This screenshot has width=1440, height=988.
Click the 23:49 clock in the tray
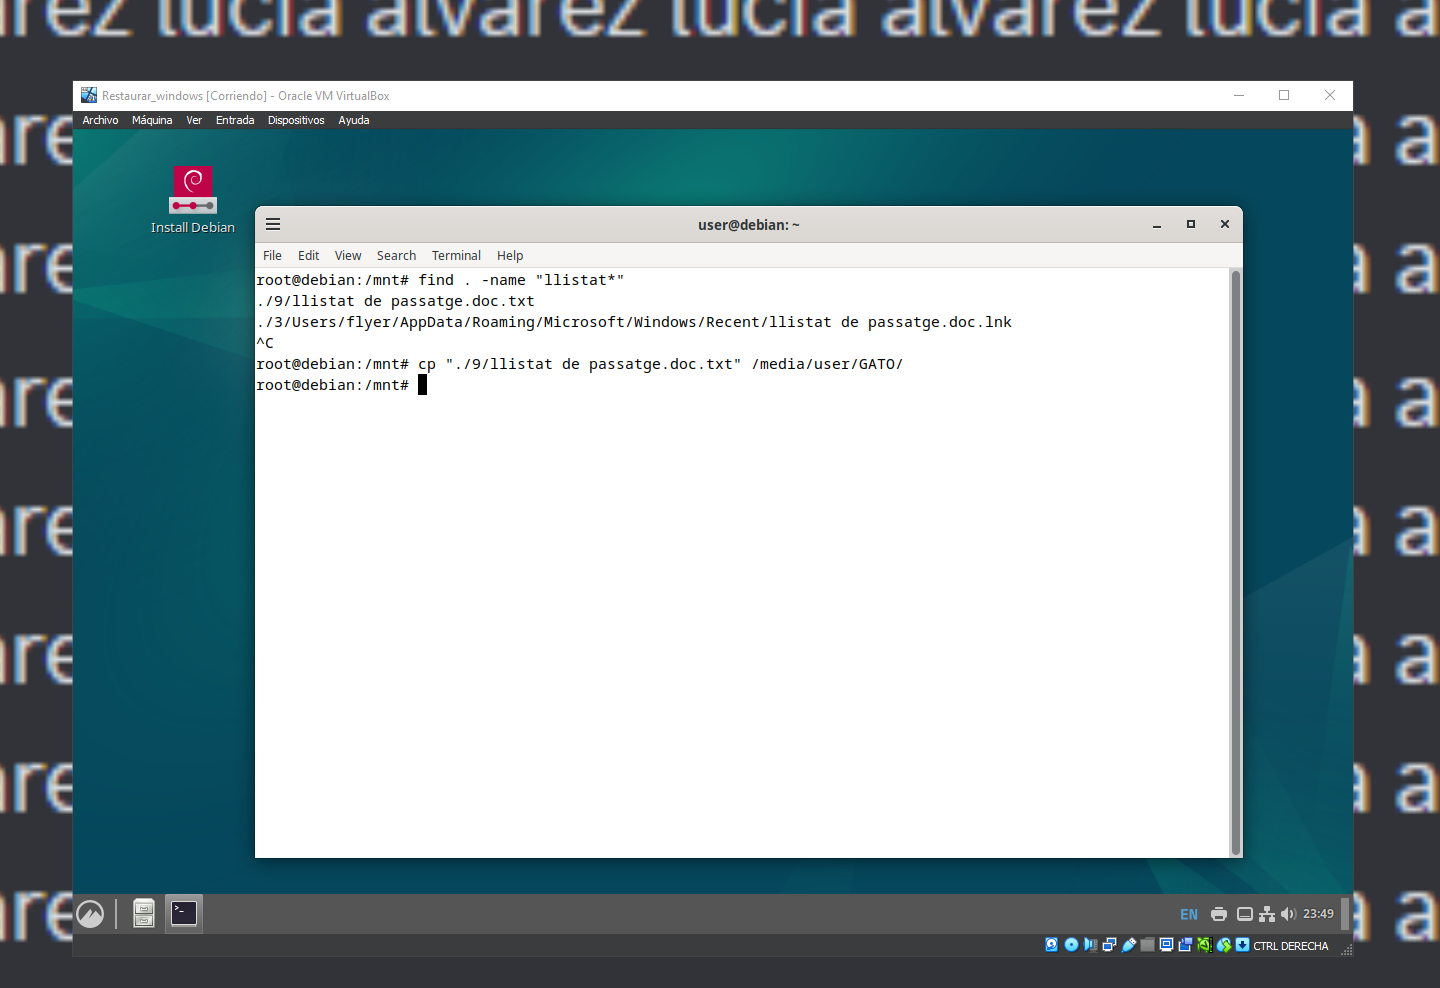coord(1317,913)
